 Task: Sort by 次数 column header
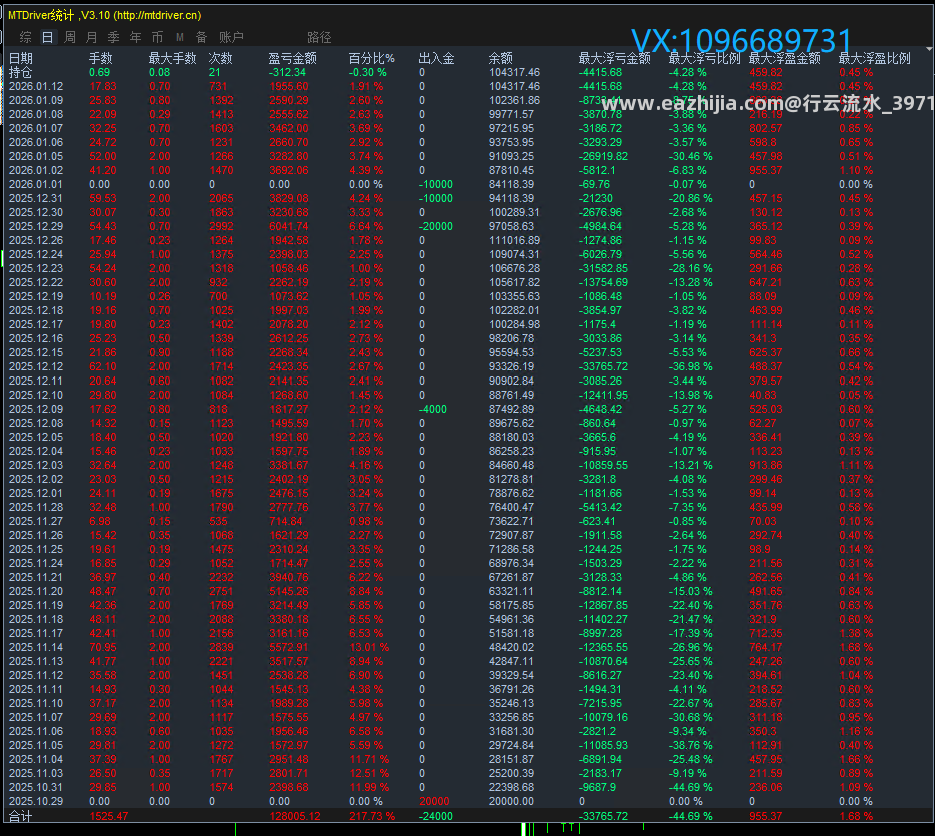[x=221, y=58]
